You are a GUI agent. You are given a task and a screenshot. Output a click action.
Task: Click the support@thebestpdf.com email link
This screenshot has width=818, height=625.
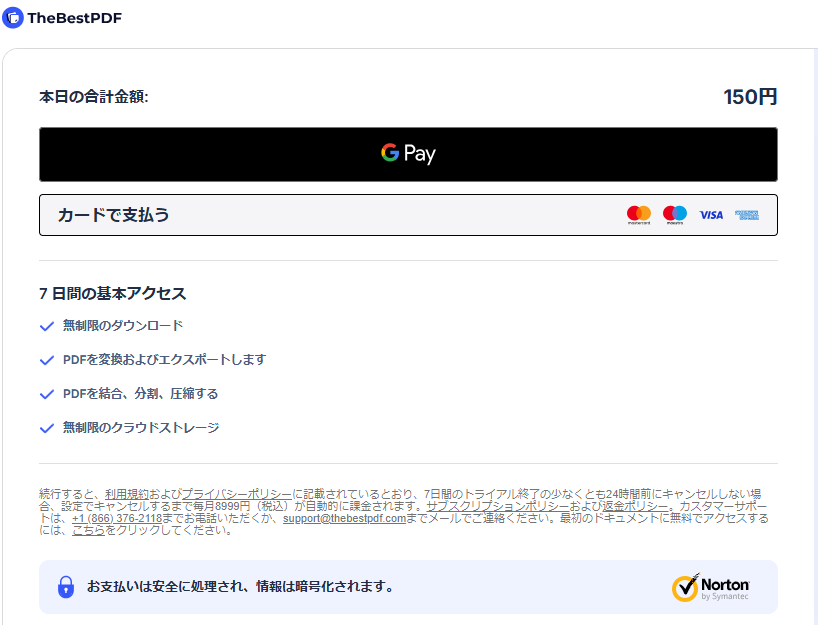344,519
